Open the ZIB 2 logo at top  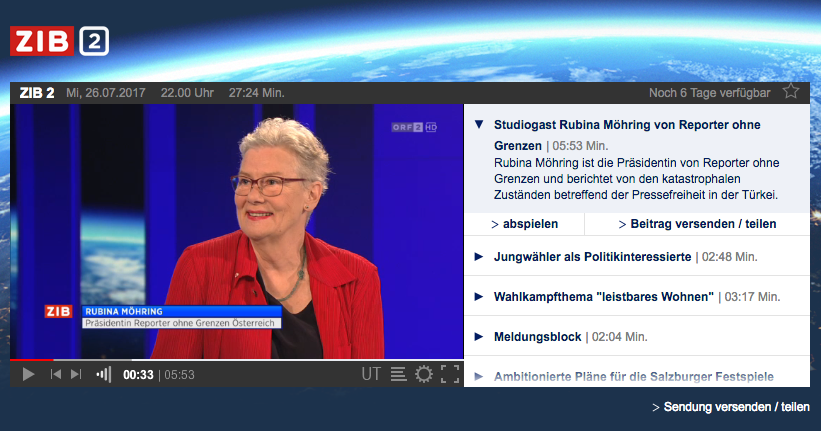(59, 41)
